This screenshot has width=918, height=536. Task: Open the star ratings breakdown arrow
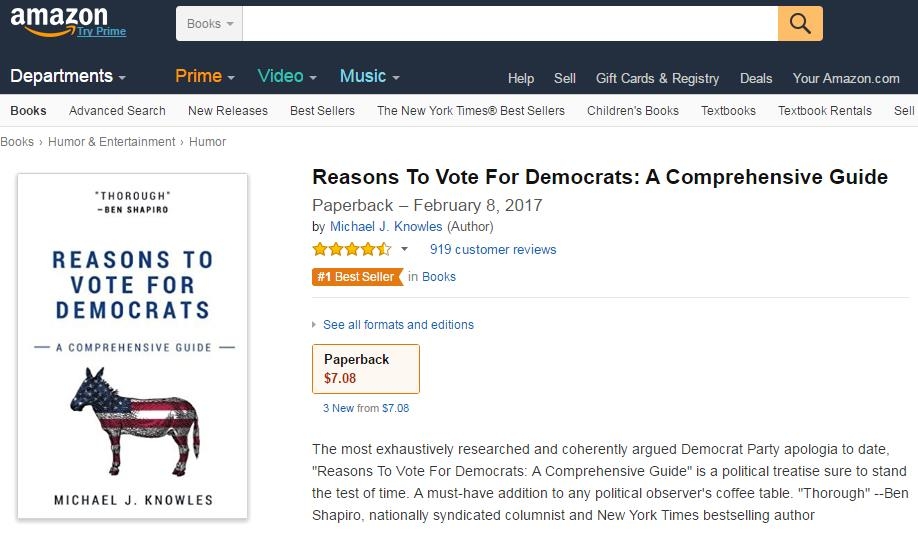(x=405, y=250)
